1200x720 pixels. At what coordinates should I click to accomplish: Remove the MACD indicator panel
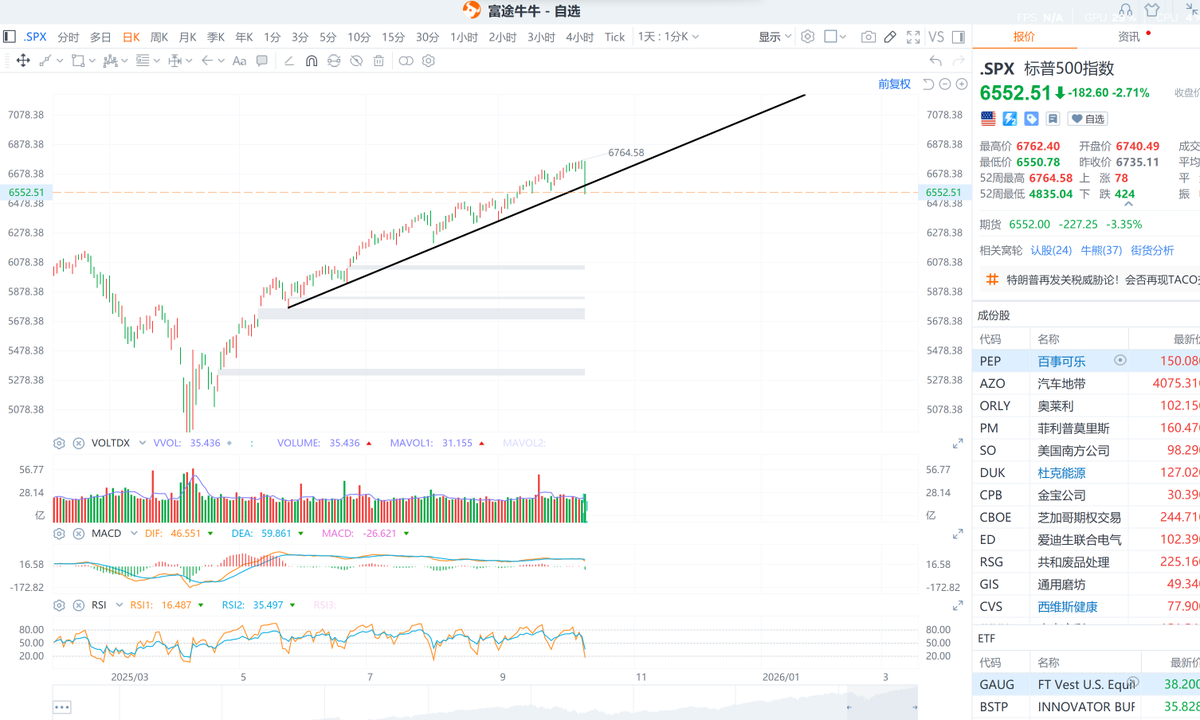(x=78, y=534)
